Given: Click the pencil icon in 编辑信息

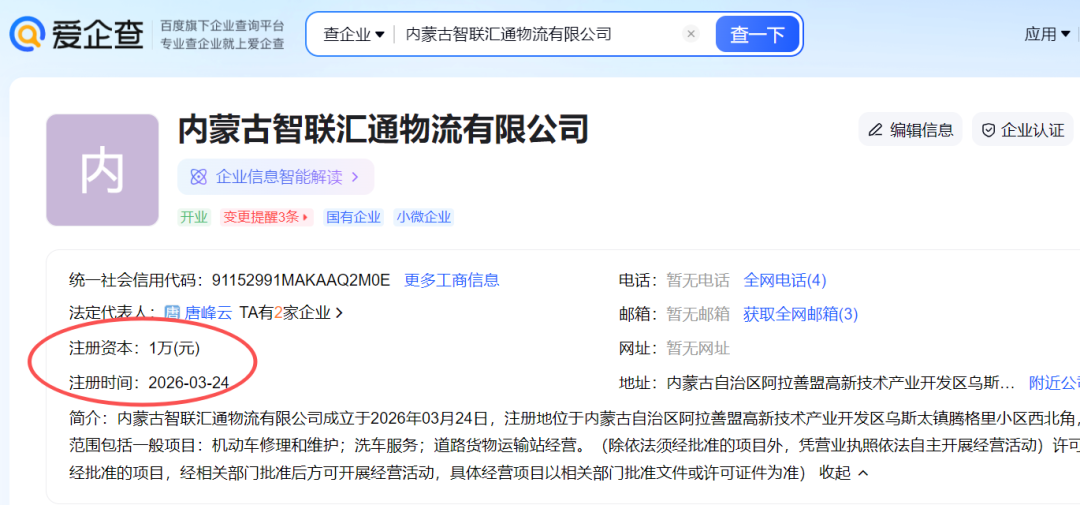Looking at the screenshot, I should click(875, 130).
